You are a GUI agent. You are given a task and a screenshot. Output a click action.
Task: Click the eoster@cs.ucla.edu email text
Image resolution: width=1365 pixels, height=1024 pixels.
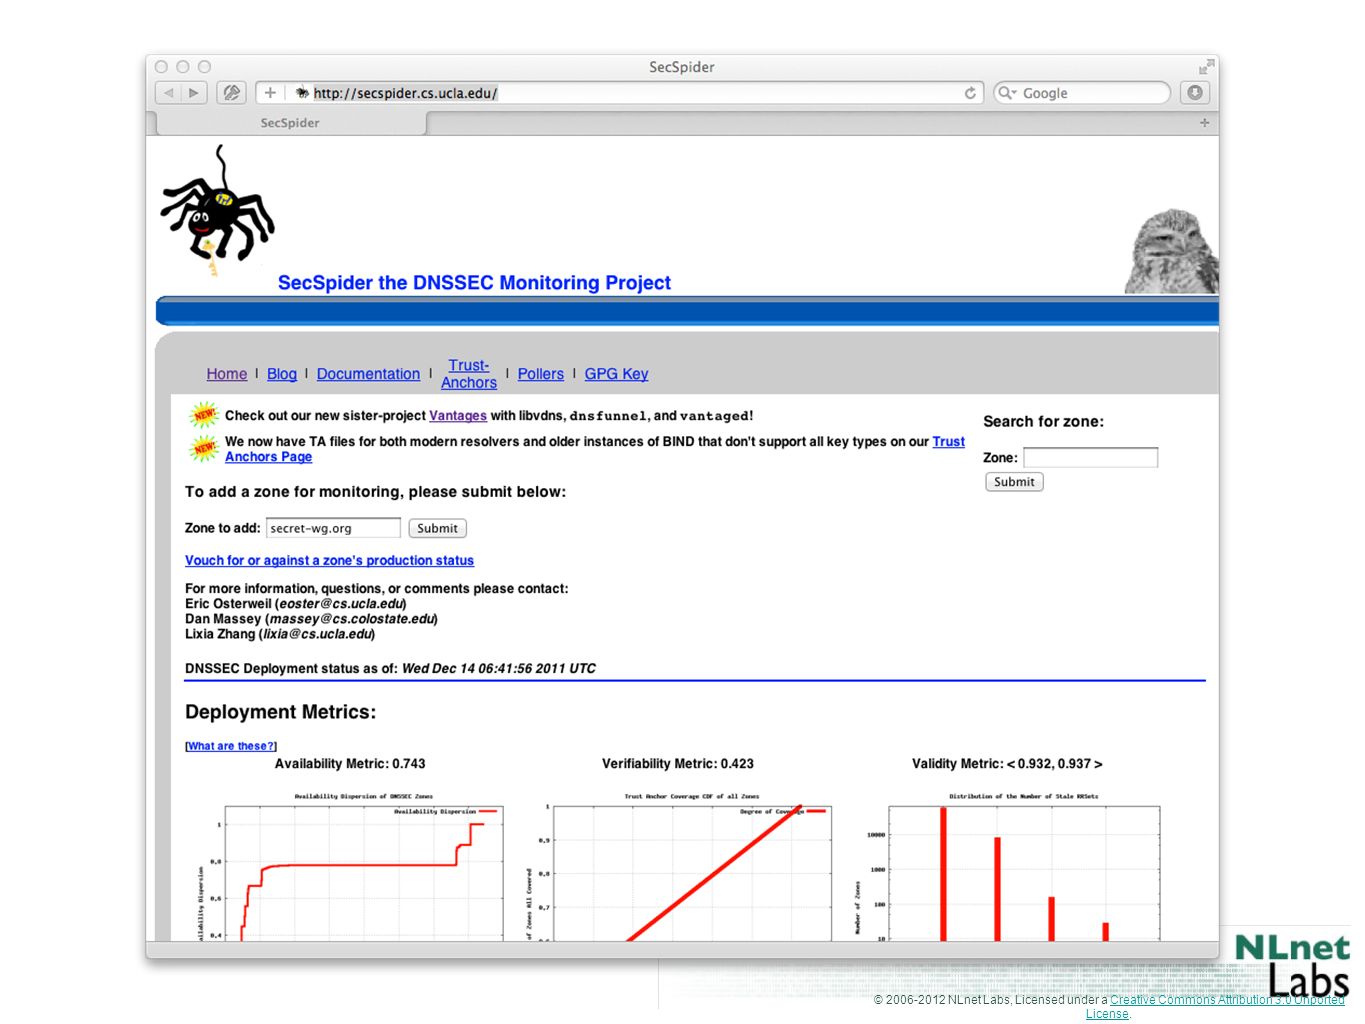(341, 604)
